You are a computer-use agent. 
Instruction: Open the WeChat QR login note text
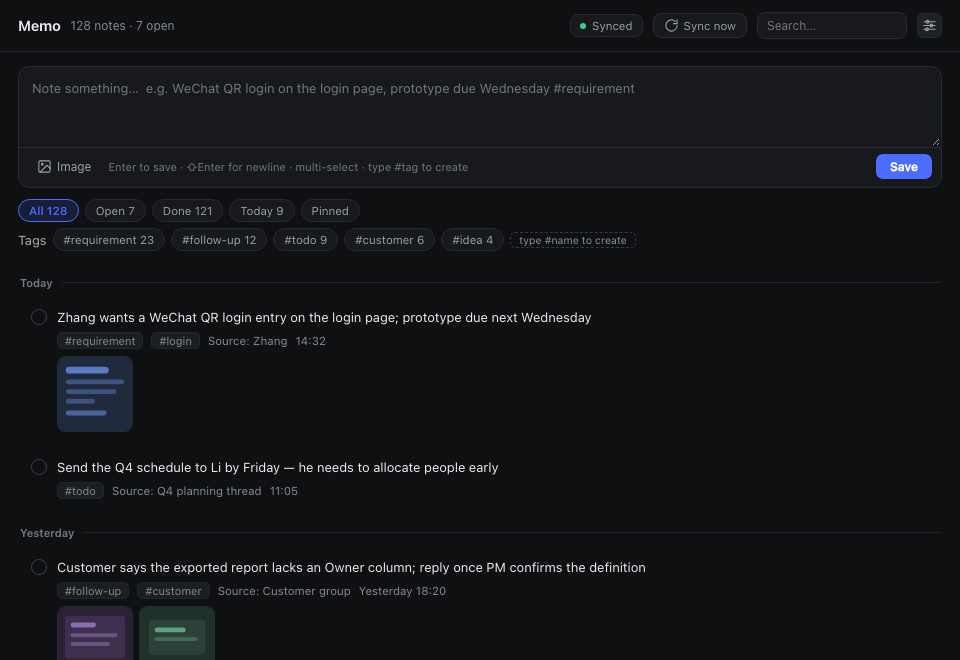pos(324,317)
